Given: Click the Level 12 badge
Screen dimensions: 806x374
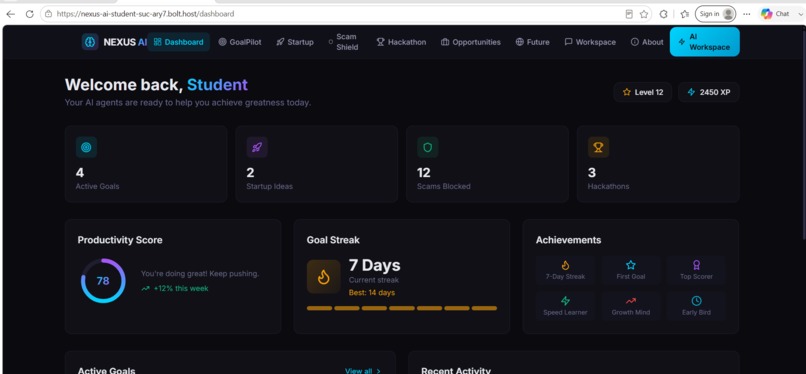Looking at the screenshot, I should [x=643, y=92].
